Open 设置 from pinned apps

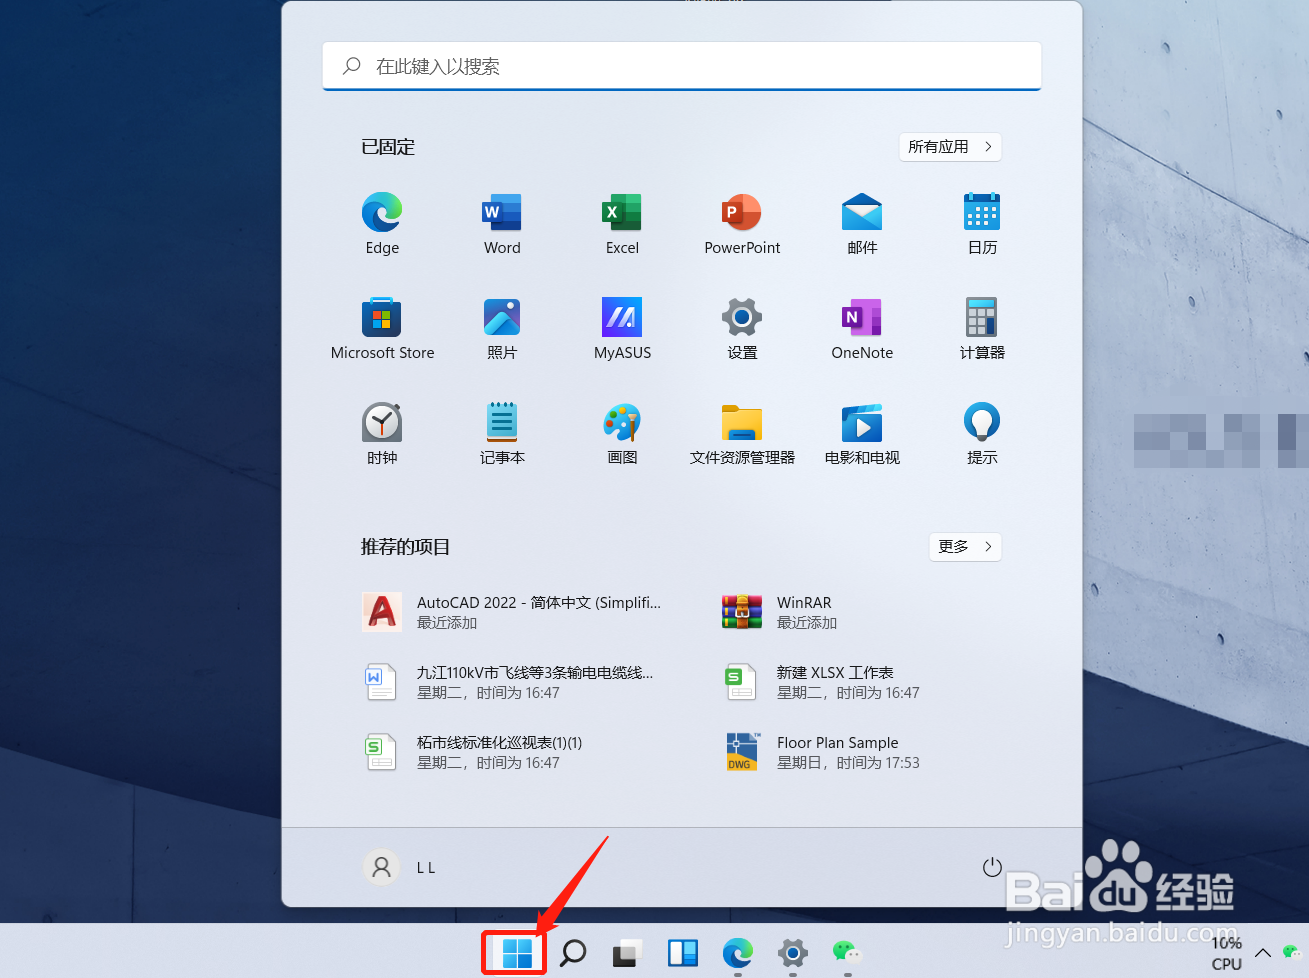pos(742,329)
